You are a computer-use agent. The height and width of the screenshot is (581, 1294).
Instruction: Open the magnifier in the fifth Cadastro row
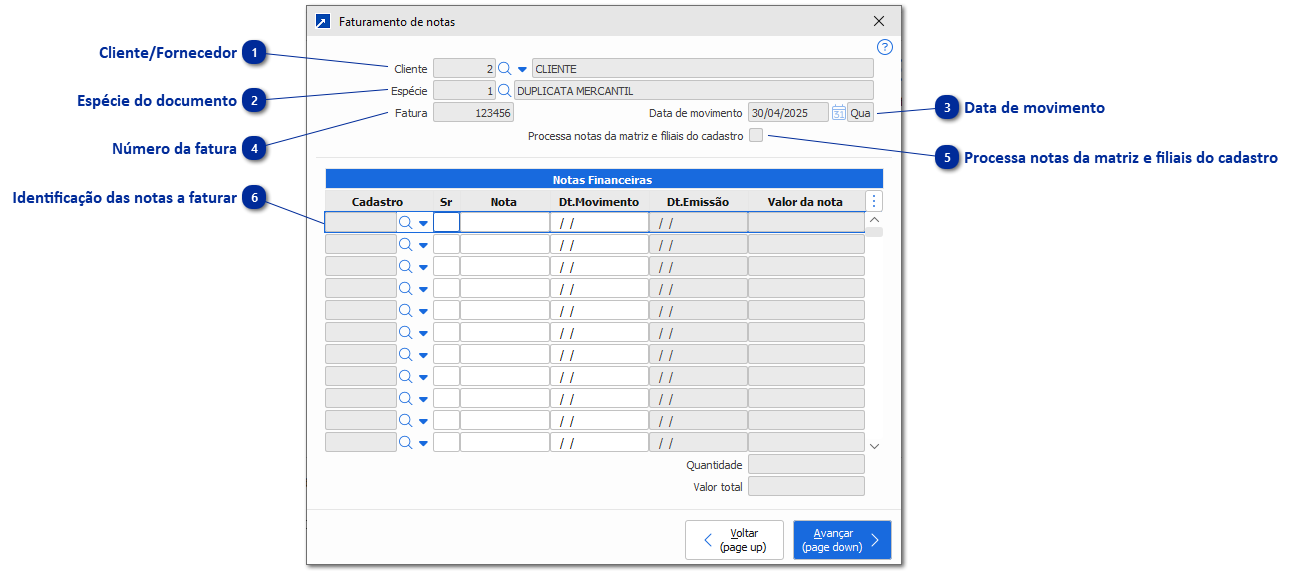click(407, 310)
